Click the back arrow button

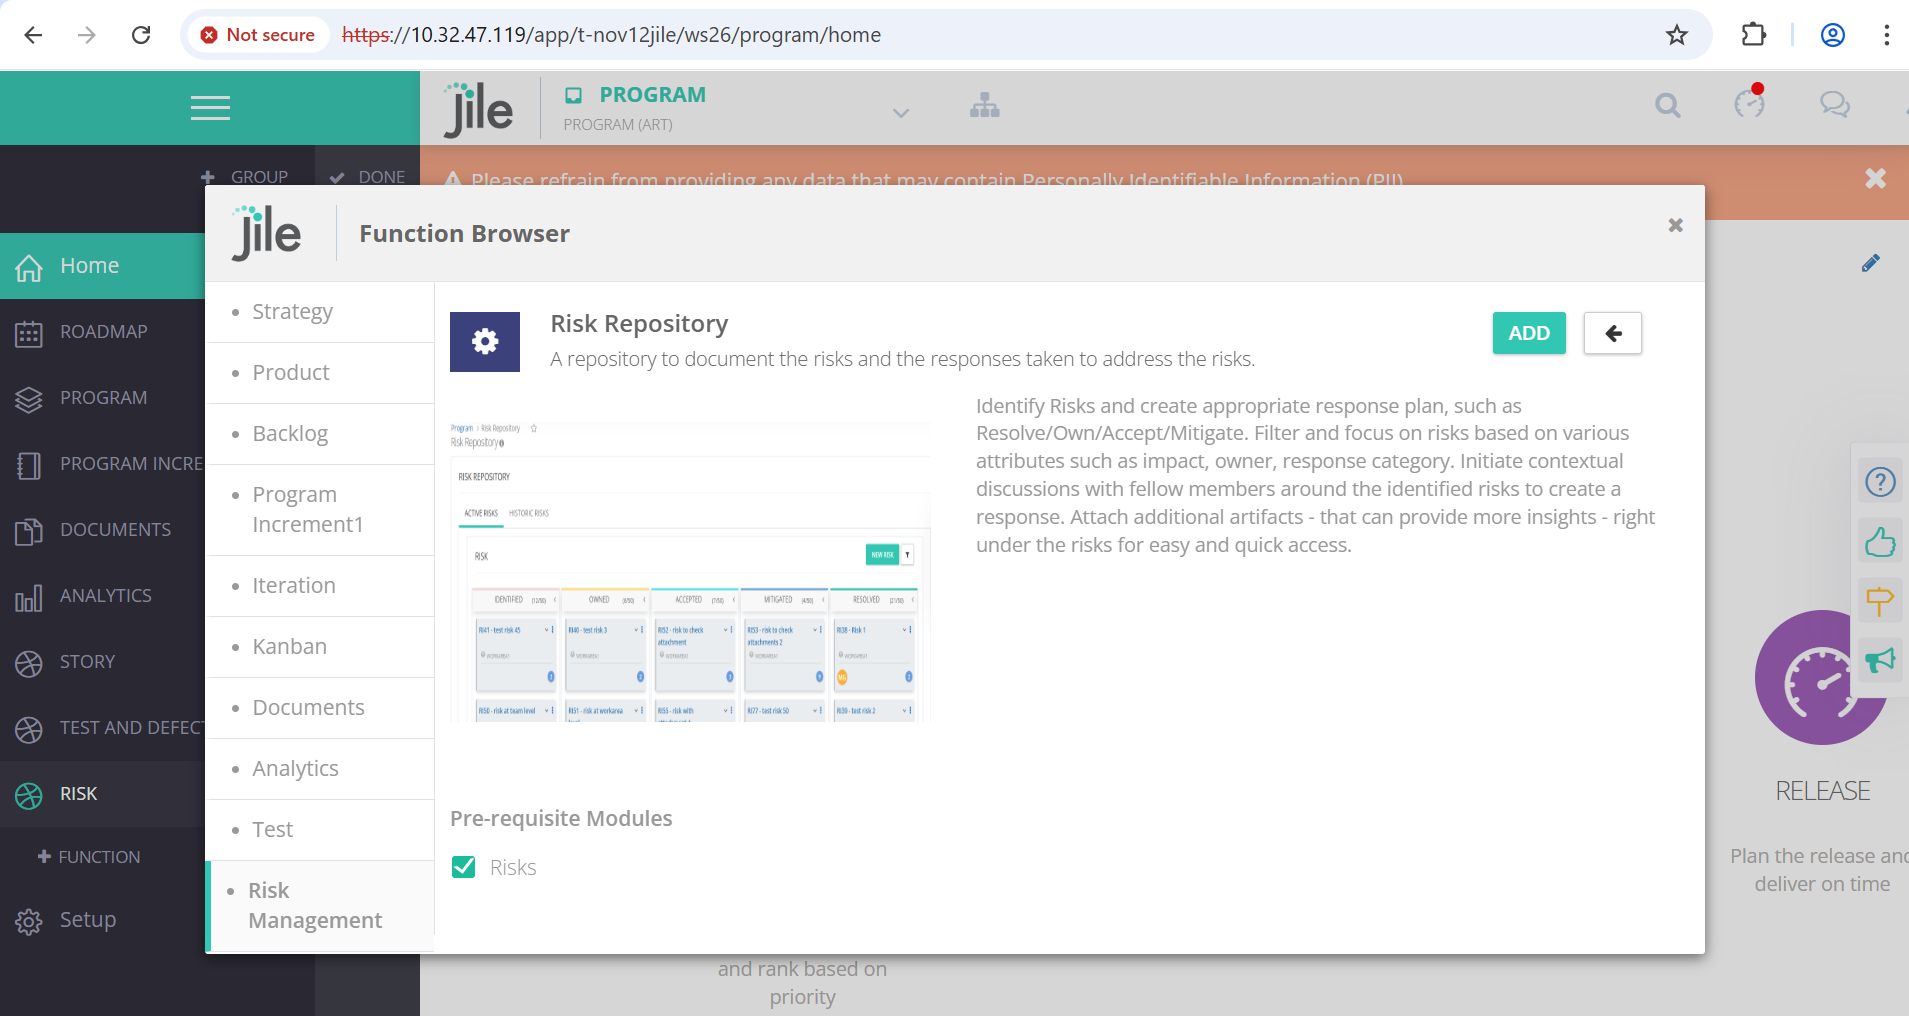(x=1612, y=333)
